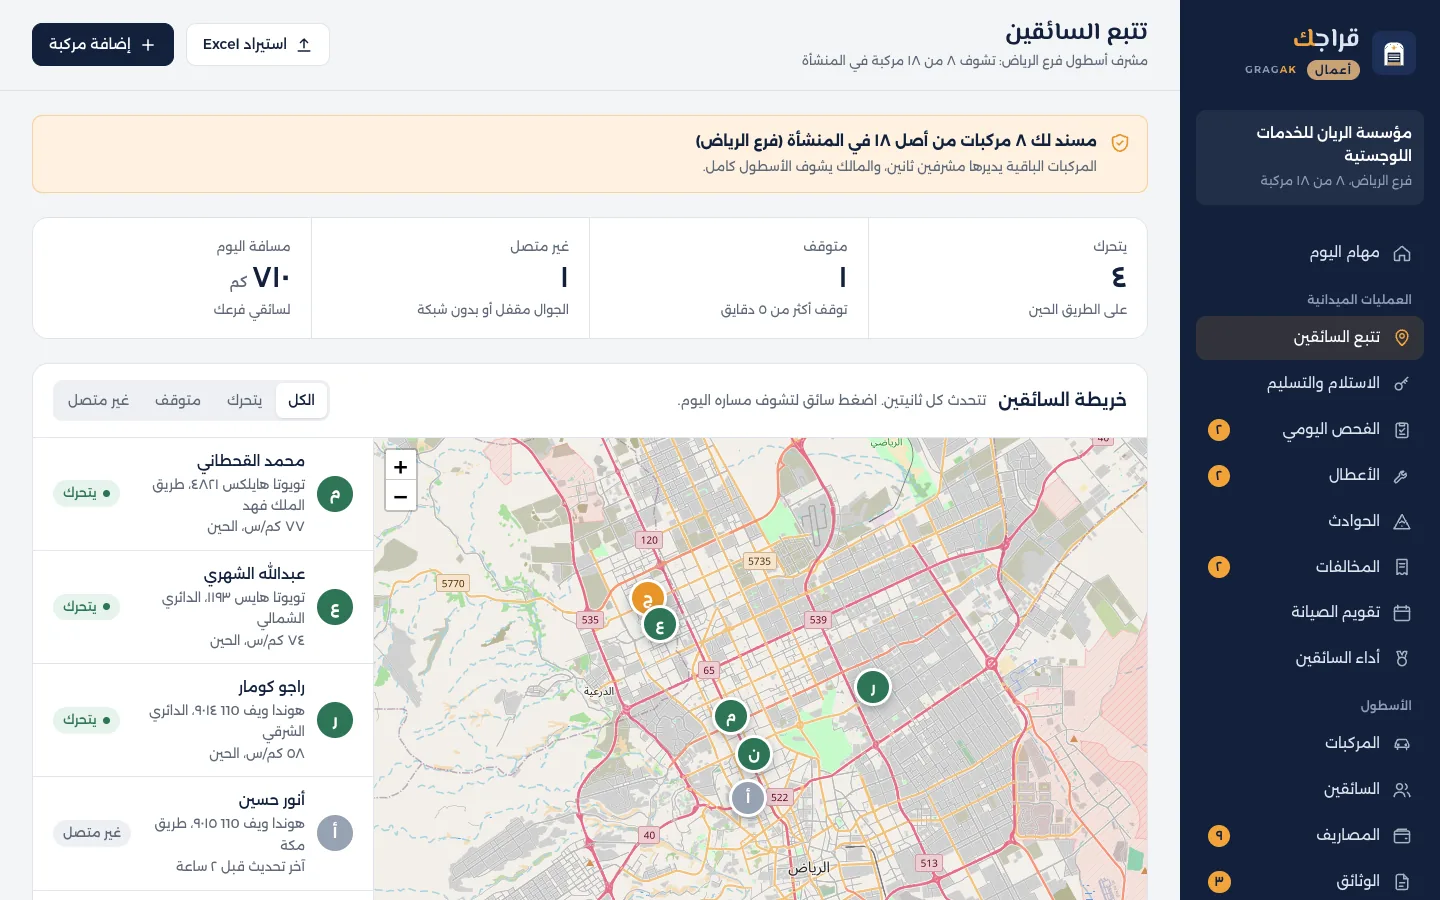Image resolution: width=1440 pixels, height=900 pixels.
Task: Select driver محمد القحطاني in the list
Action: coord(203,494)
